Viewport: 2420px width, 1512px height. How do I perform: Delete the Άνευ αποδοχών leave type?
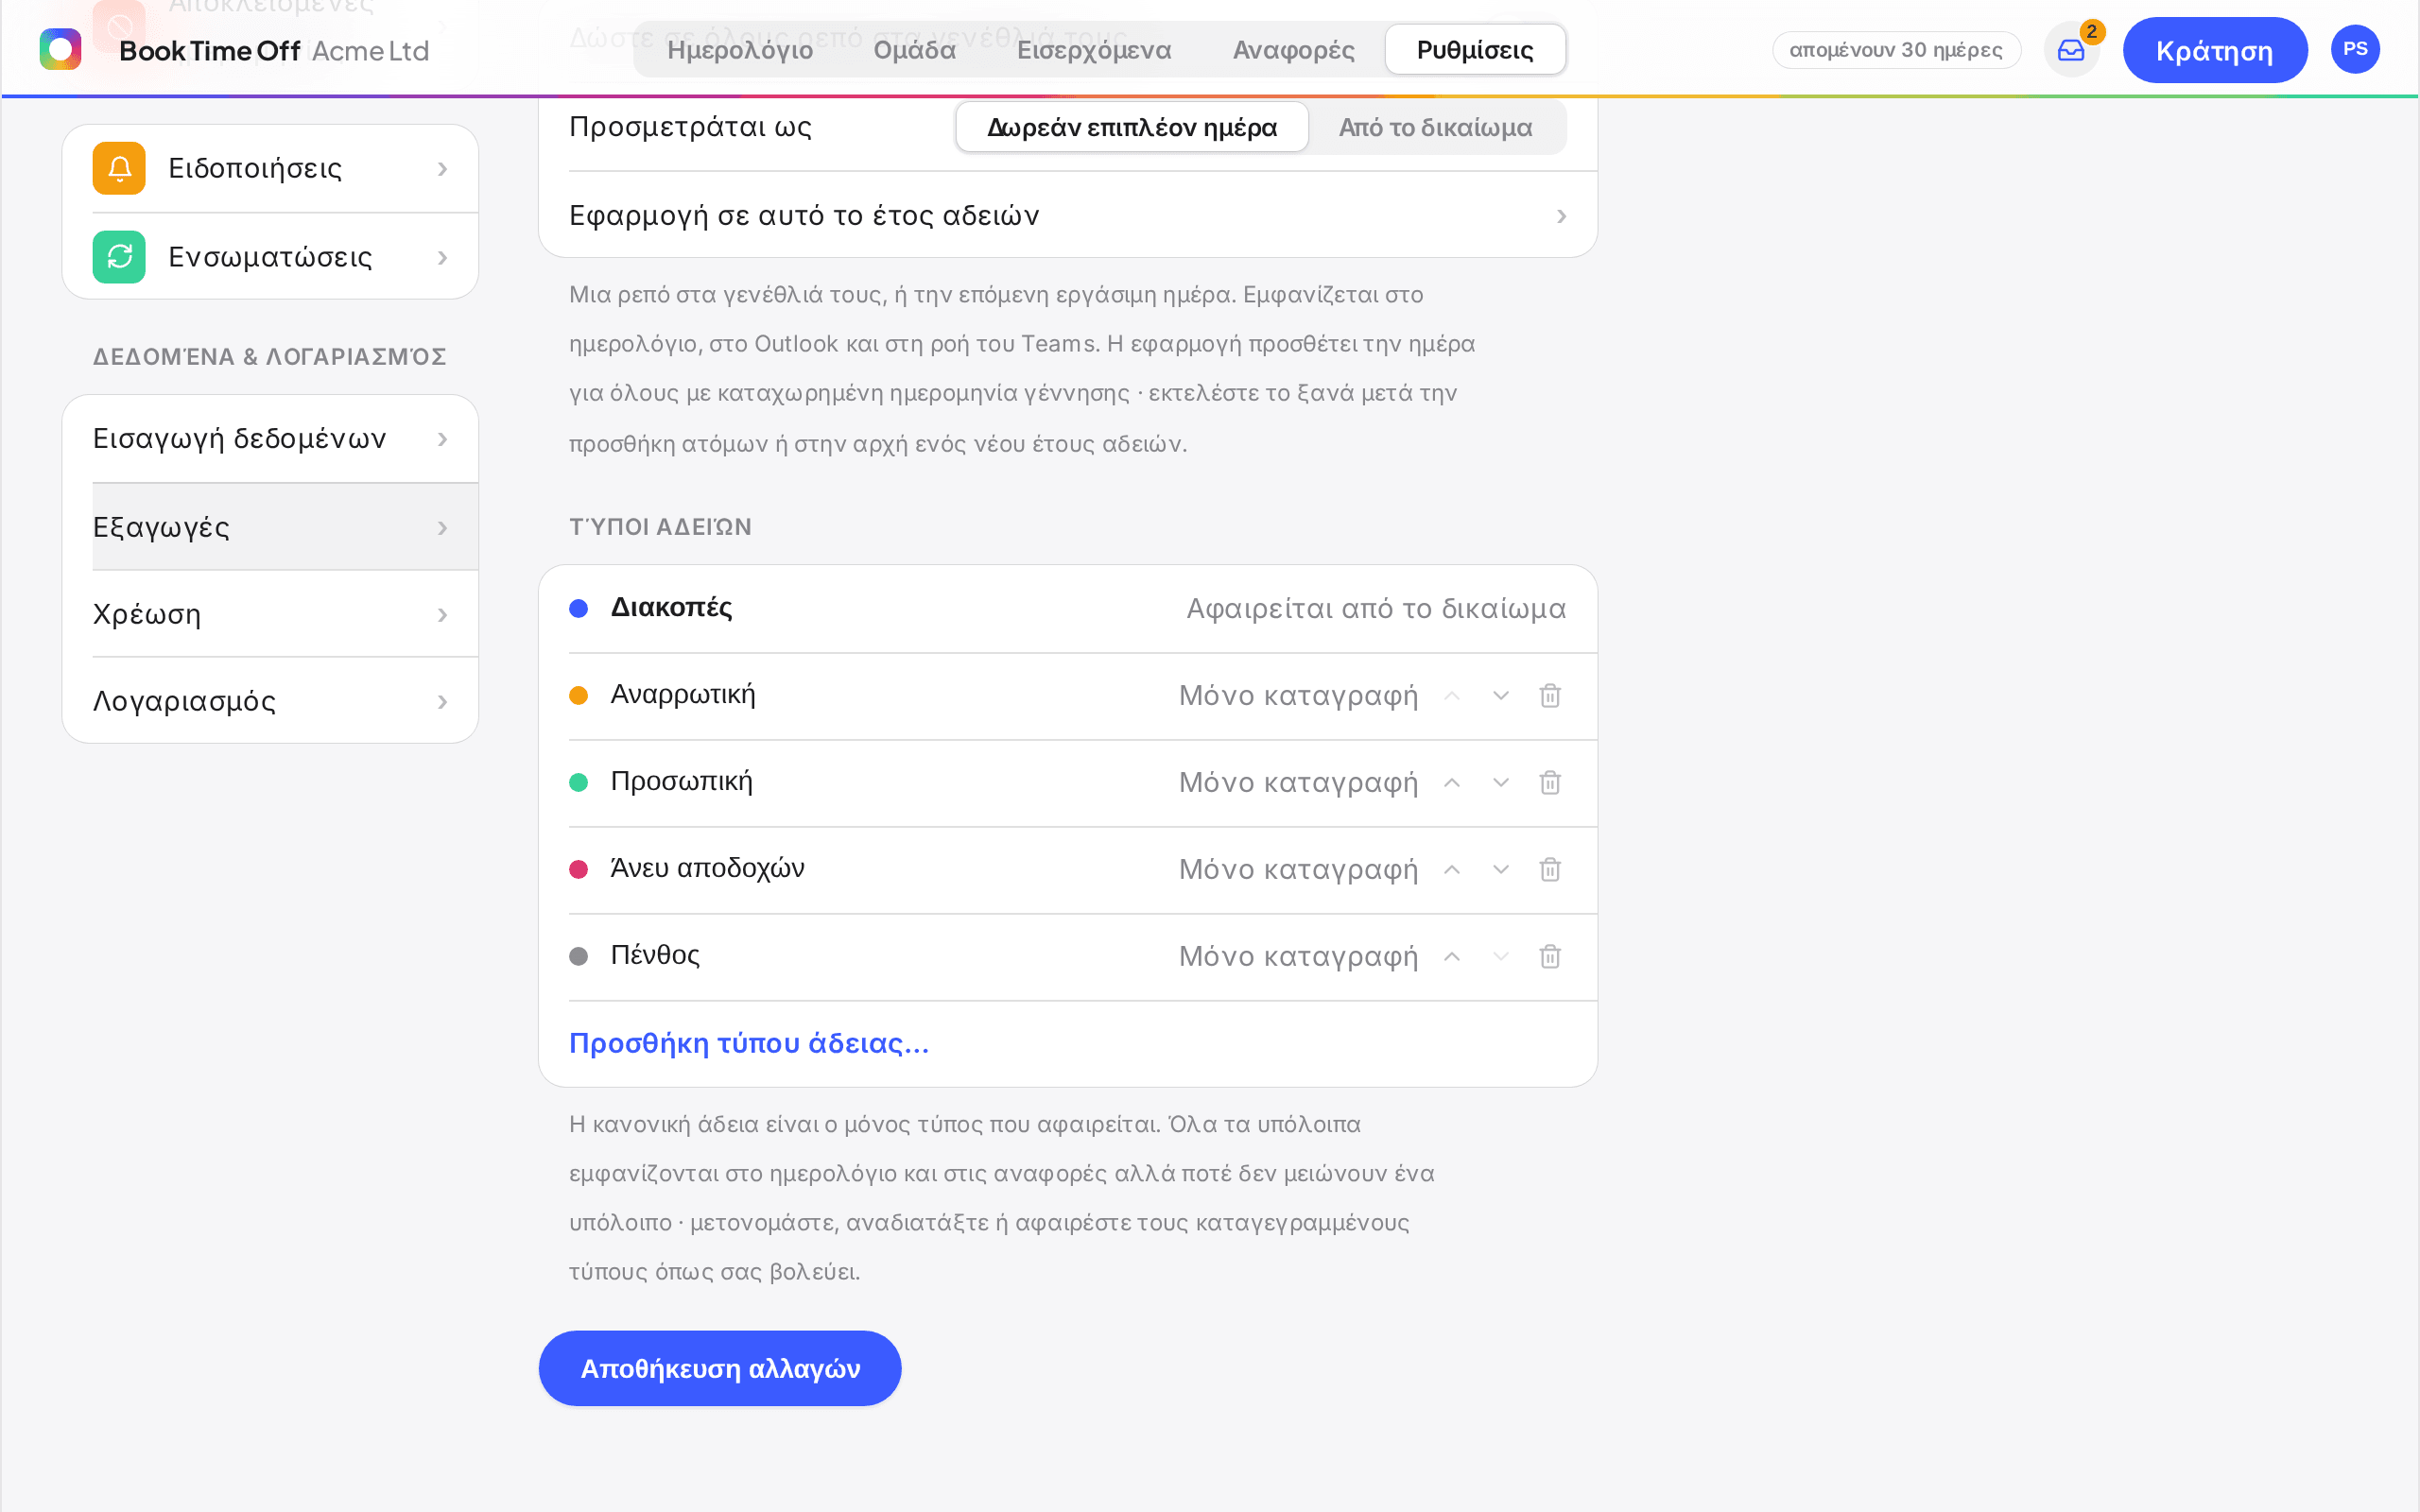coord(1550,870)
